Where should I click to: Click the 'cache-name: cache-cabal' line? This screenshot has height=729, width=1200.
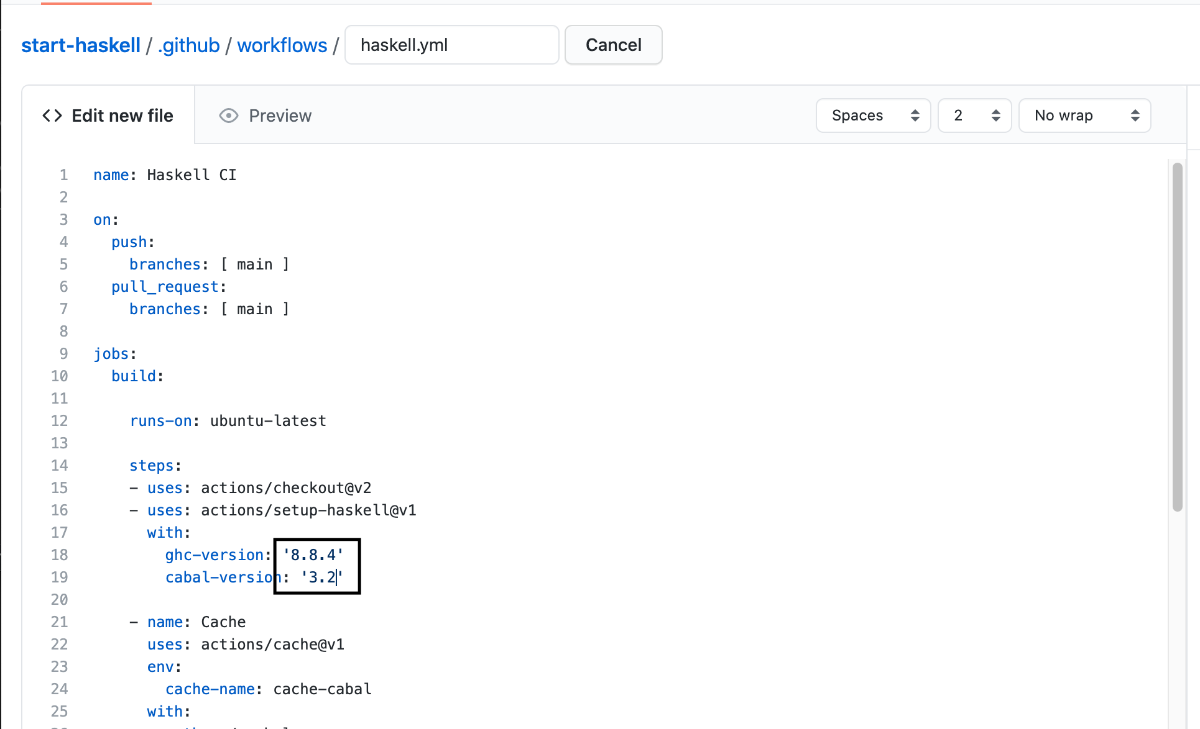pyautogui.click(x=268, y=689)
